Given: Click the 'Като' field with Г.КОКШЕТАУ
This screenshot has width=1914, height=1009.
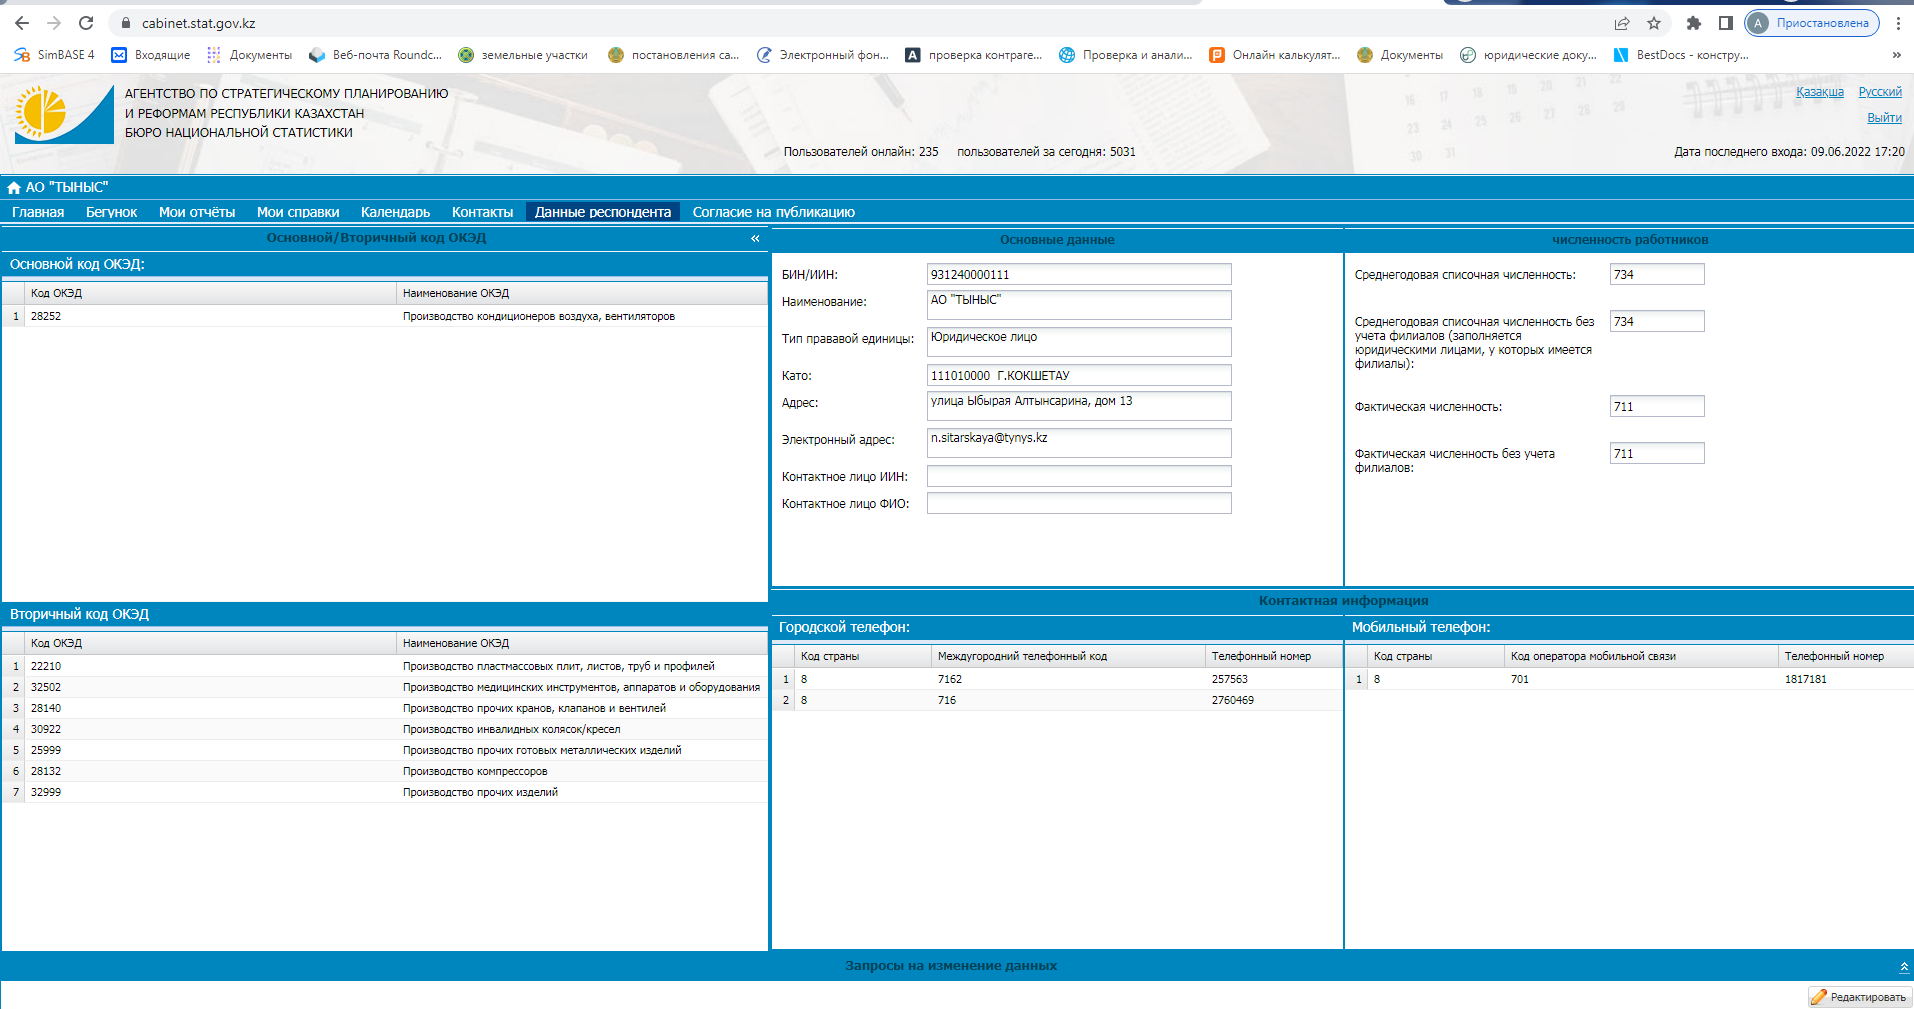Looking at the screenshot, I should click(x=1079, y=375).
